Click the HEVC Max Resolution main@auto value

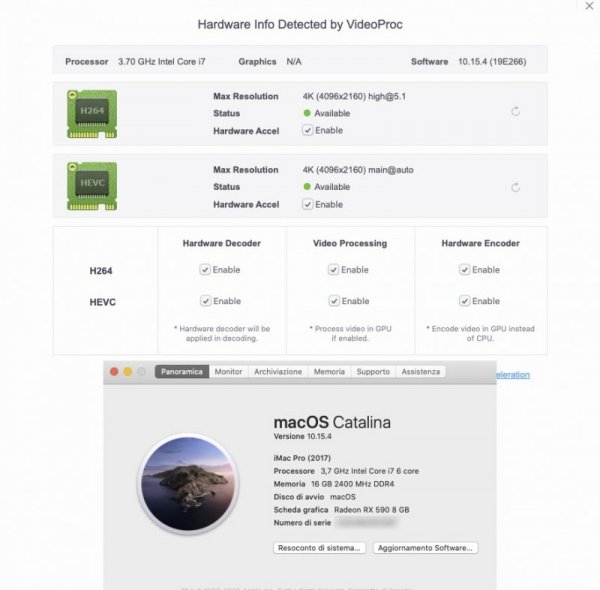coord(358,170)
